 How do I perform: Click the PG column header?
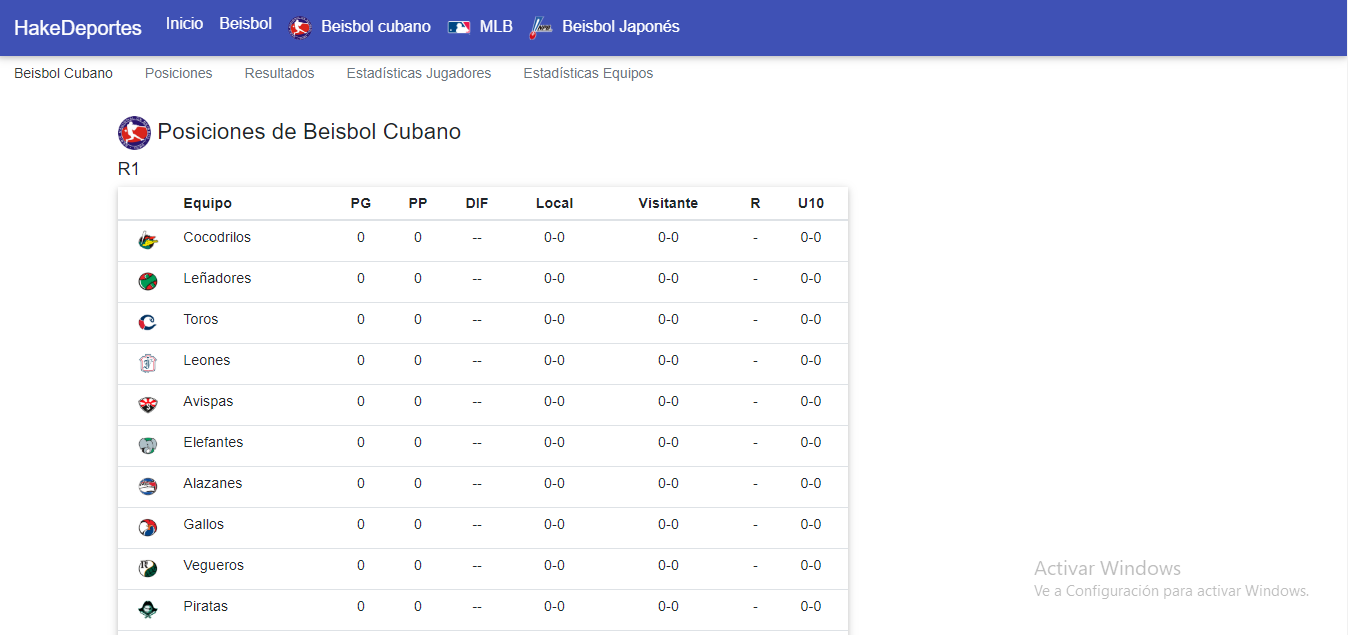pos(361,203)
